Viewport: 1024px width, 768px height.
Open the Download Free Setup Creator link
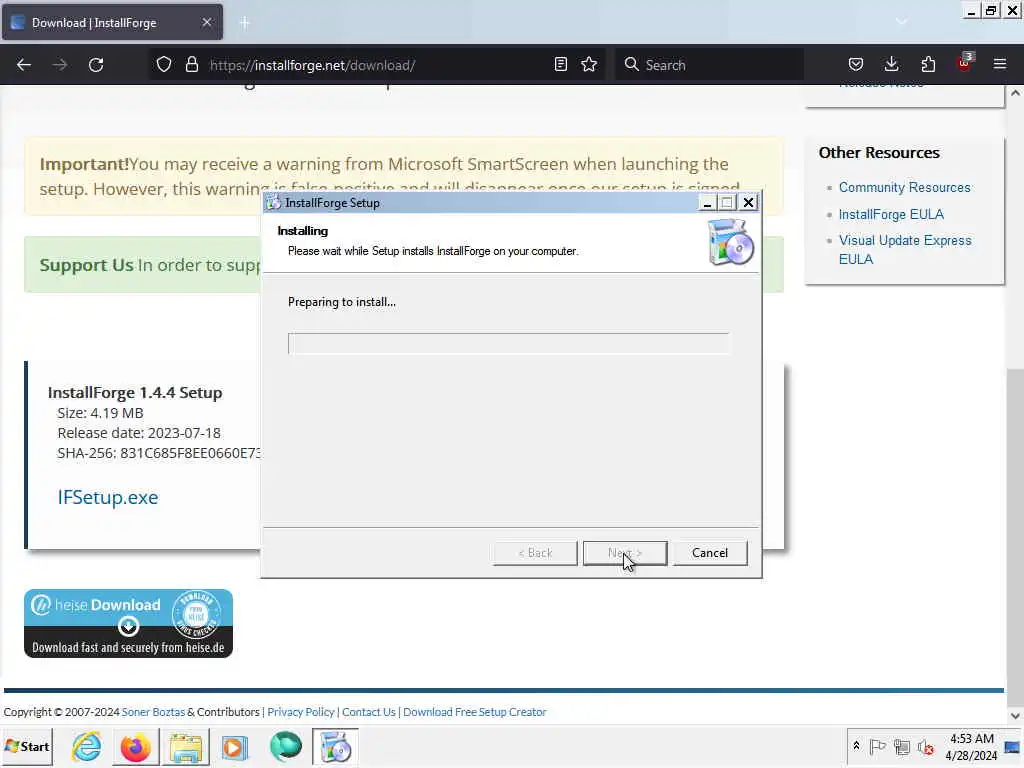point(474,712)
